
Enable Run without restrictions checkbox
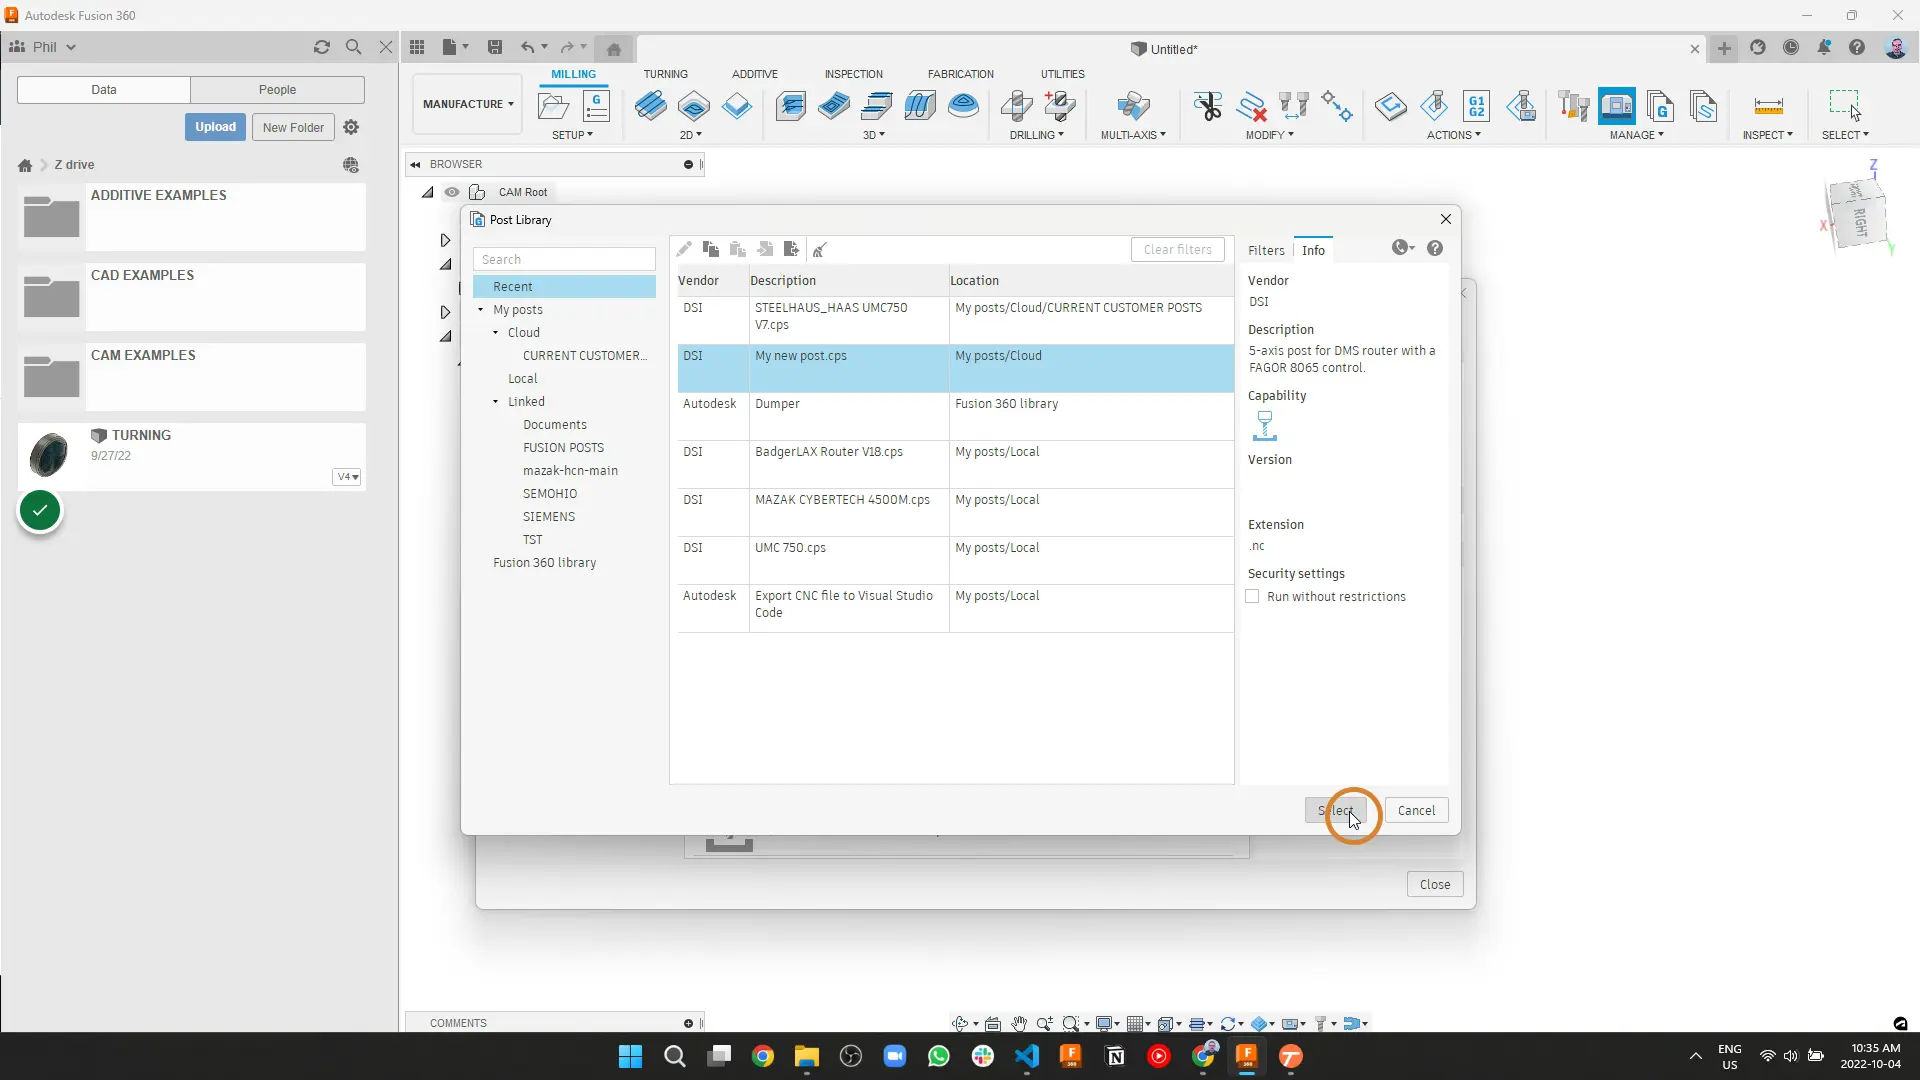1252,596
